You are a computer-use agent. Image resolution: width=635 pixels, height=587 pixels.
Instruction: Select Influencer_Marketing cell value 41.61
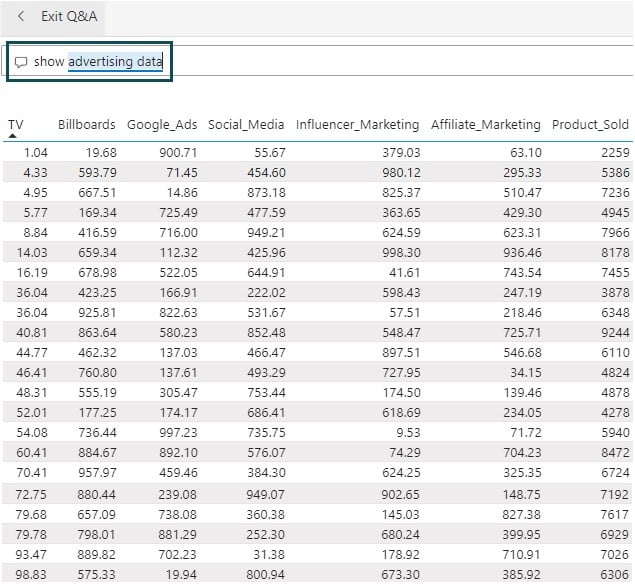405,273
